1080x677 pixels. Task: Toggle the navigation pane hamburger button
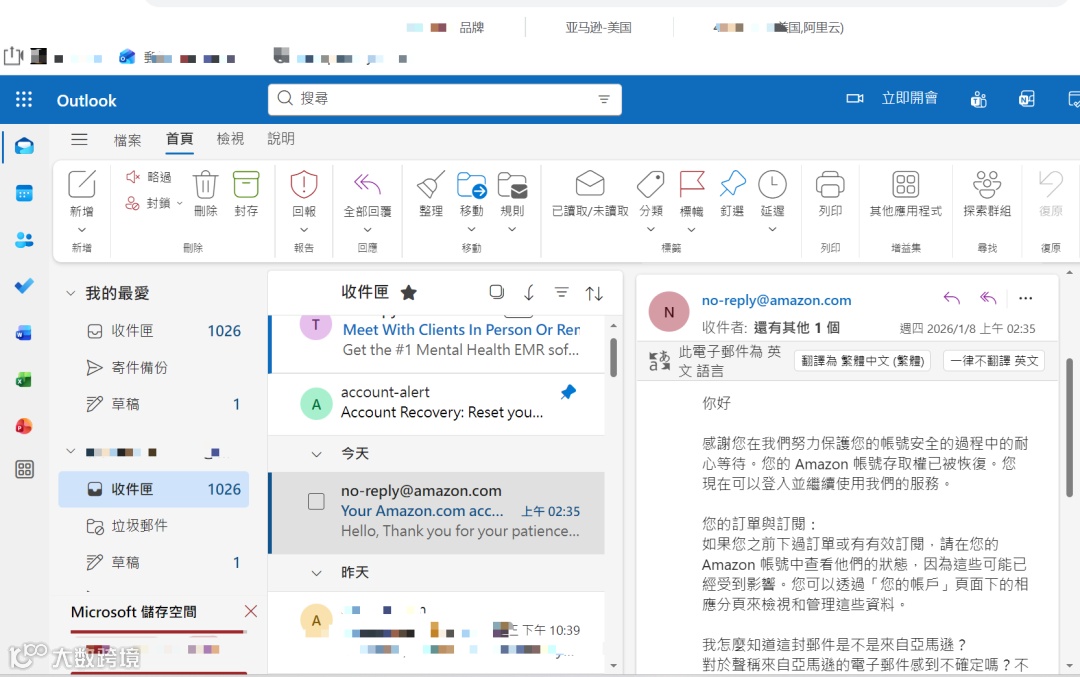click(79, 139)
